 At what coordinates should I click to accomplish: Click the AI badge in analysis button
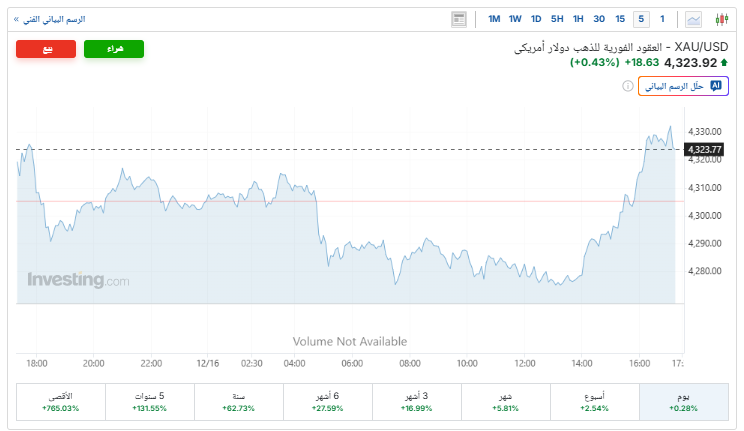[716, 86]
